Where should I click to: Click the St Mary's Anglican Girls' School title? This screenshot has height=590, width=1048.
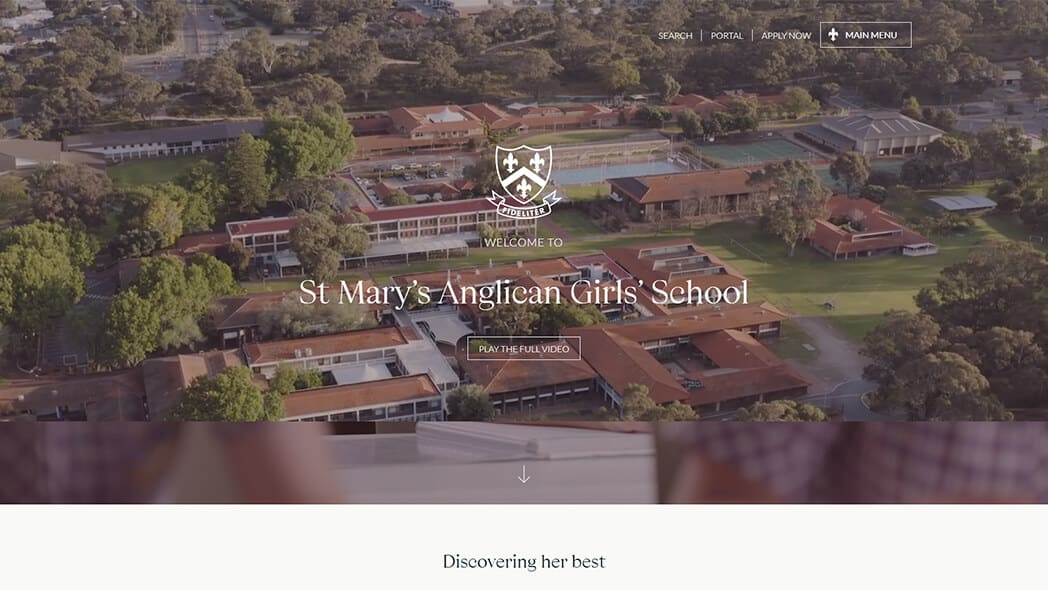pos(523,293)
